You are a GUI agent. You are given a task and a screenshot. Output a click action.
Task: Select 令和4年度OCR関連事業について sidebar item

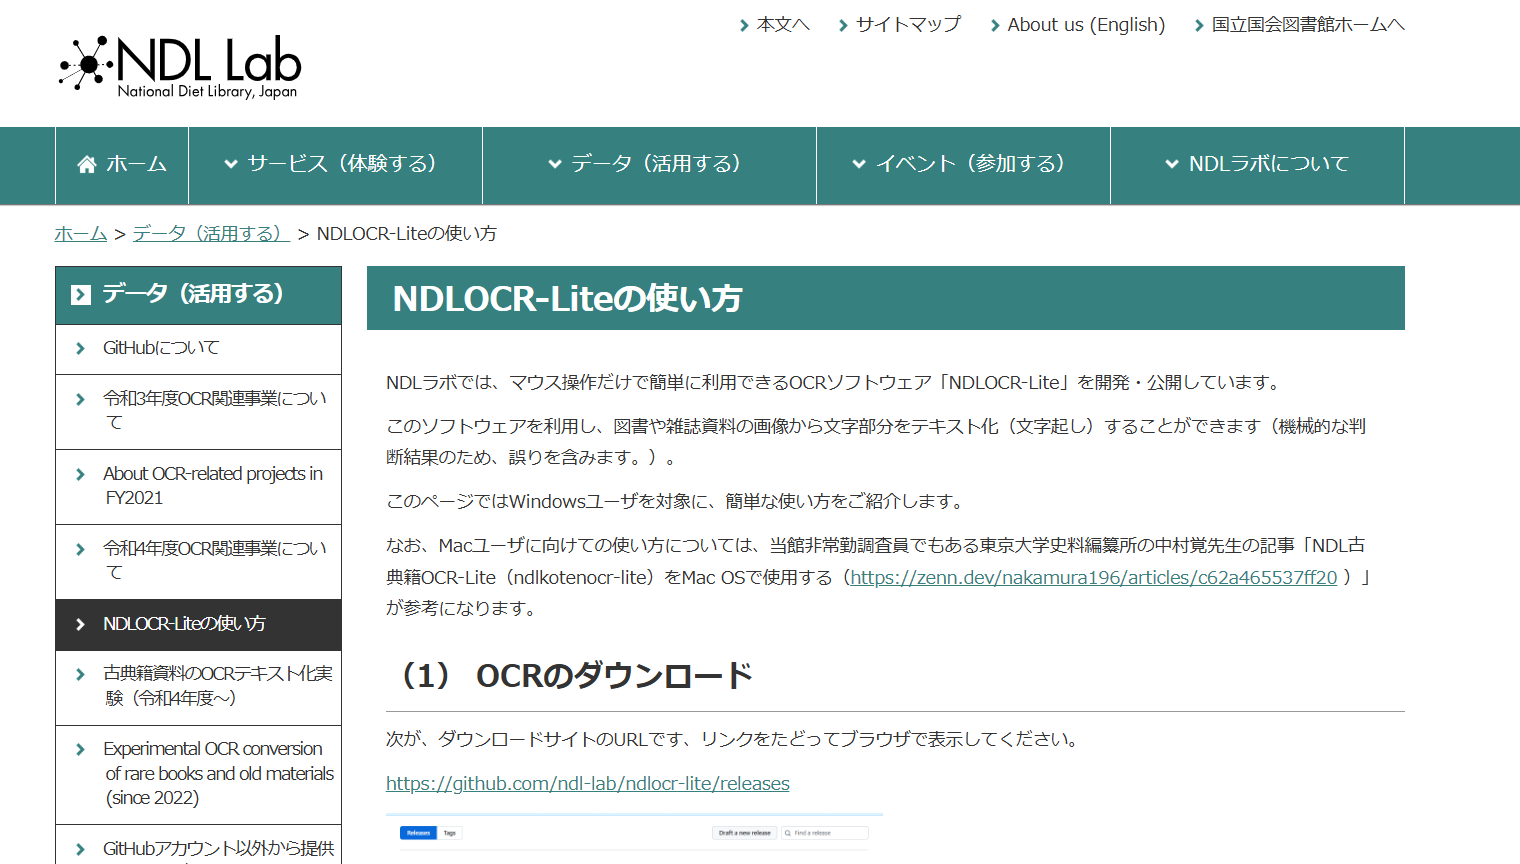(198, 562)
